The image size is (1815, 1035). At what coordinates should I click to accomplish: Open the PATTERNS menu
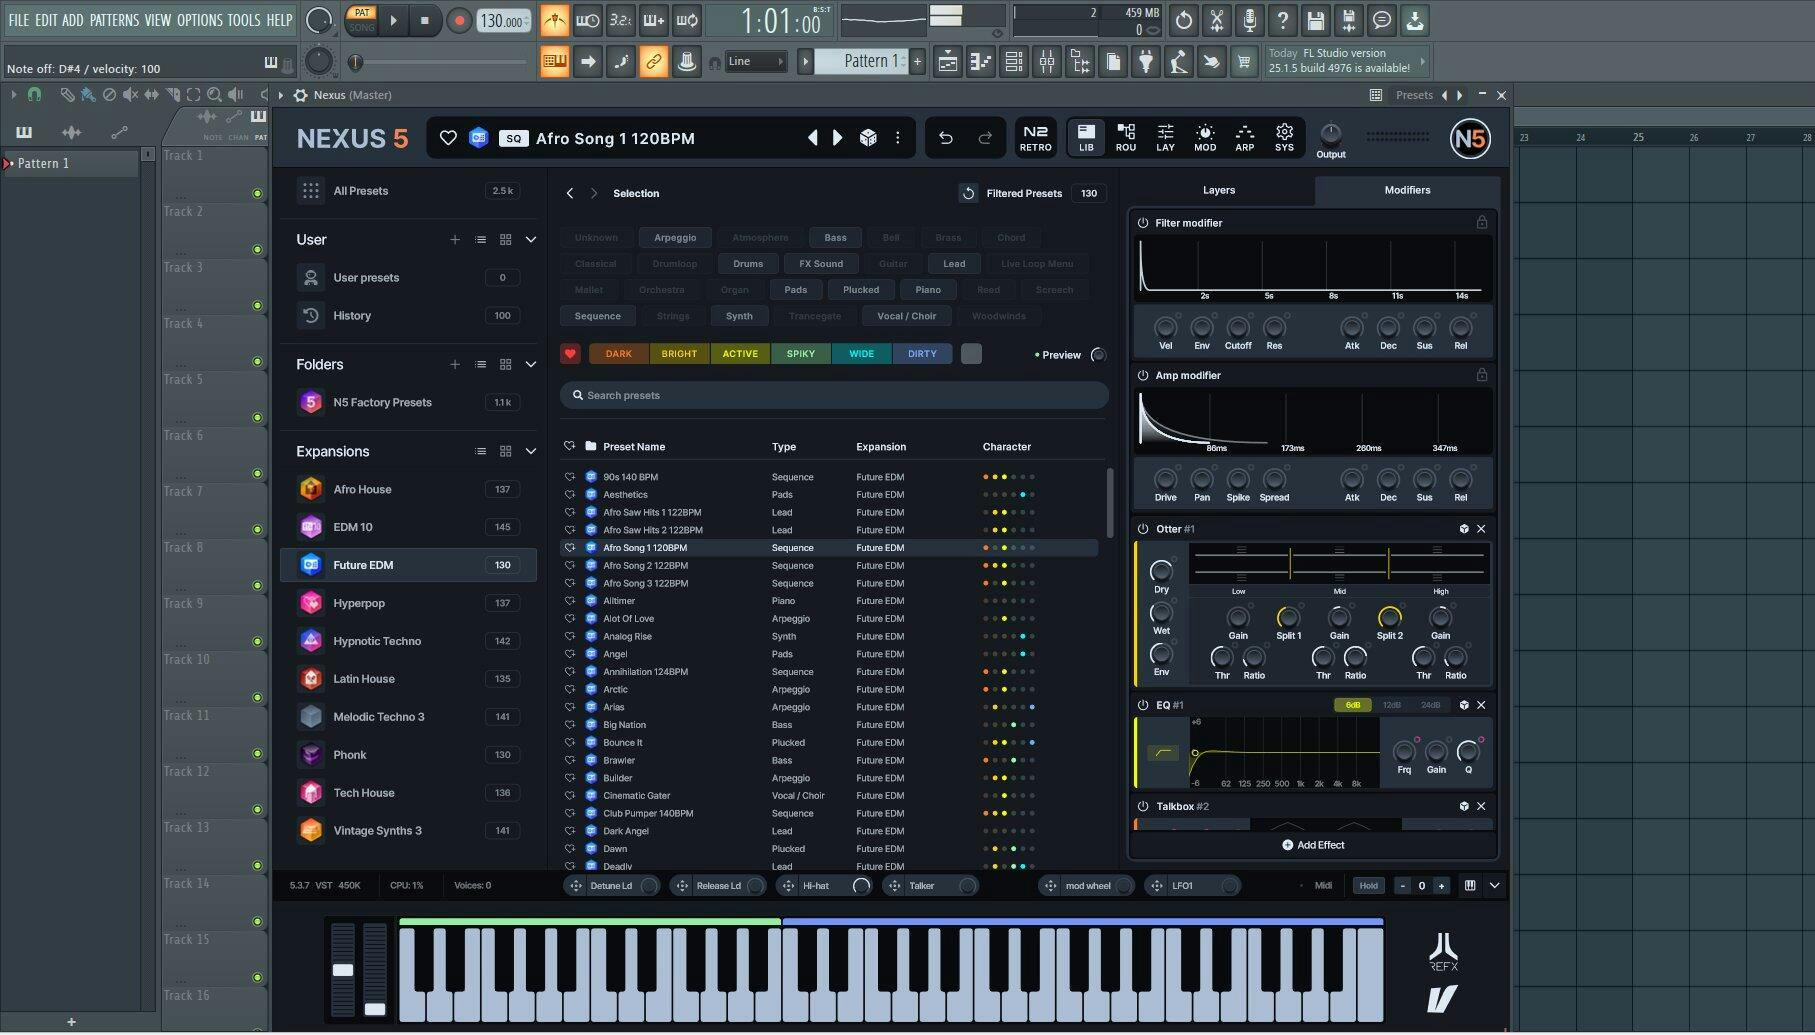(114, 20)
